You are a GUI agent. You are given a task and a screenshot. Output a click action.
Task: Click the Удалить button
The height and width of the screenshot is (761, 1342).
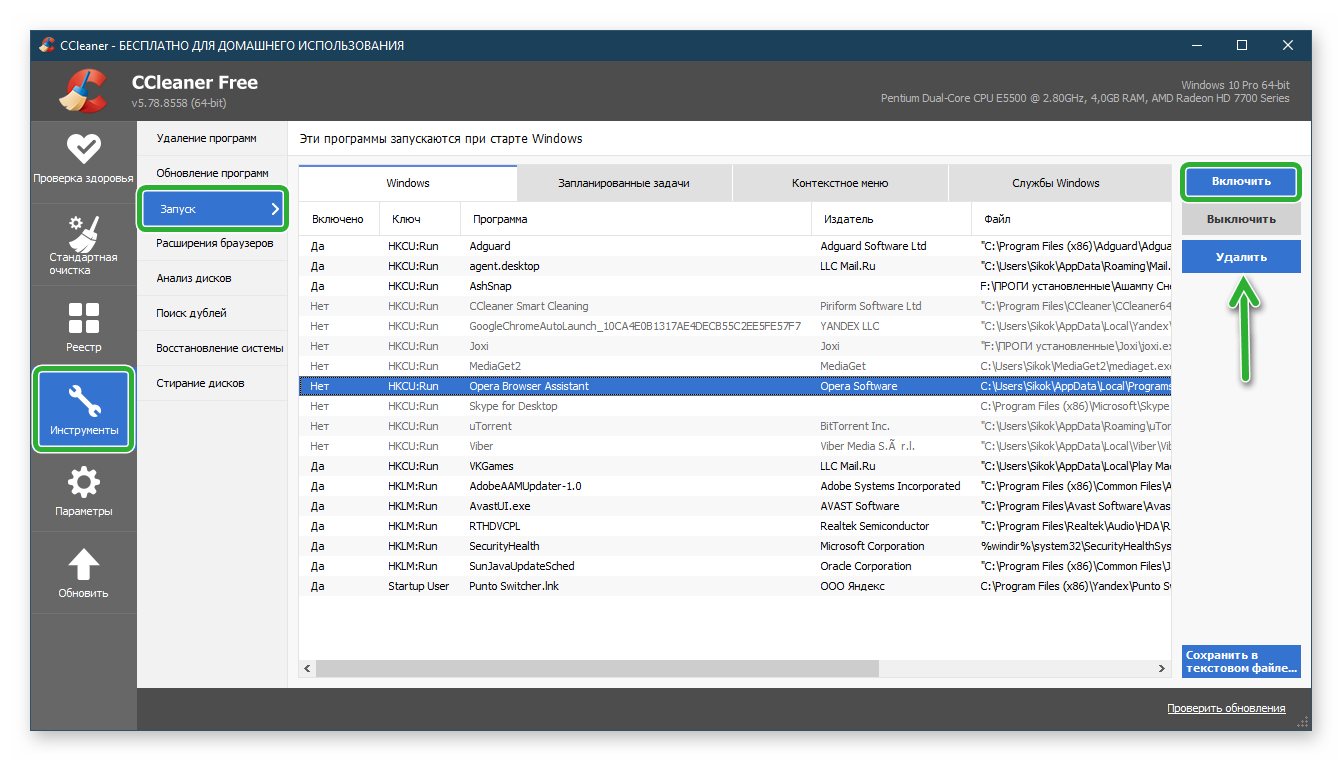[x=1241, y=257]
